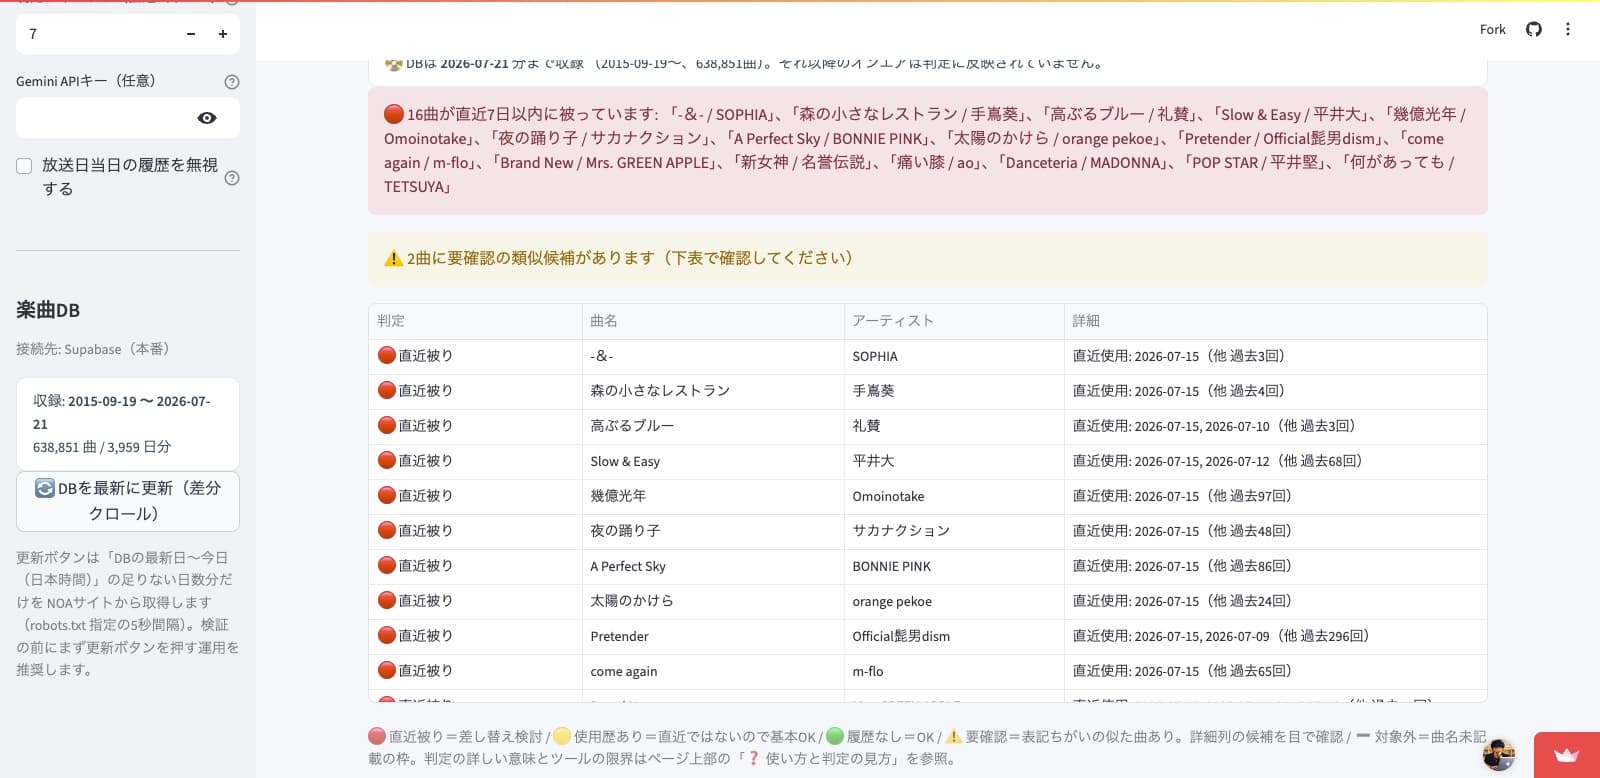Click song cell 森の小さなレストラン
Viewport: 1600px width, 778px height.
713,391
